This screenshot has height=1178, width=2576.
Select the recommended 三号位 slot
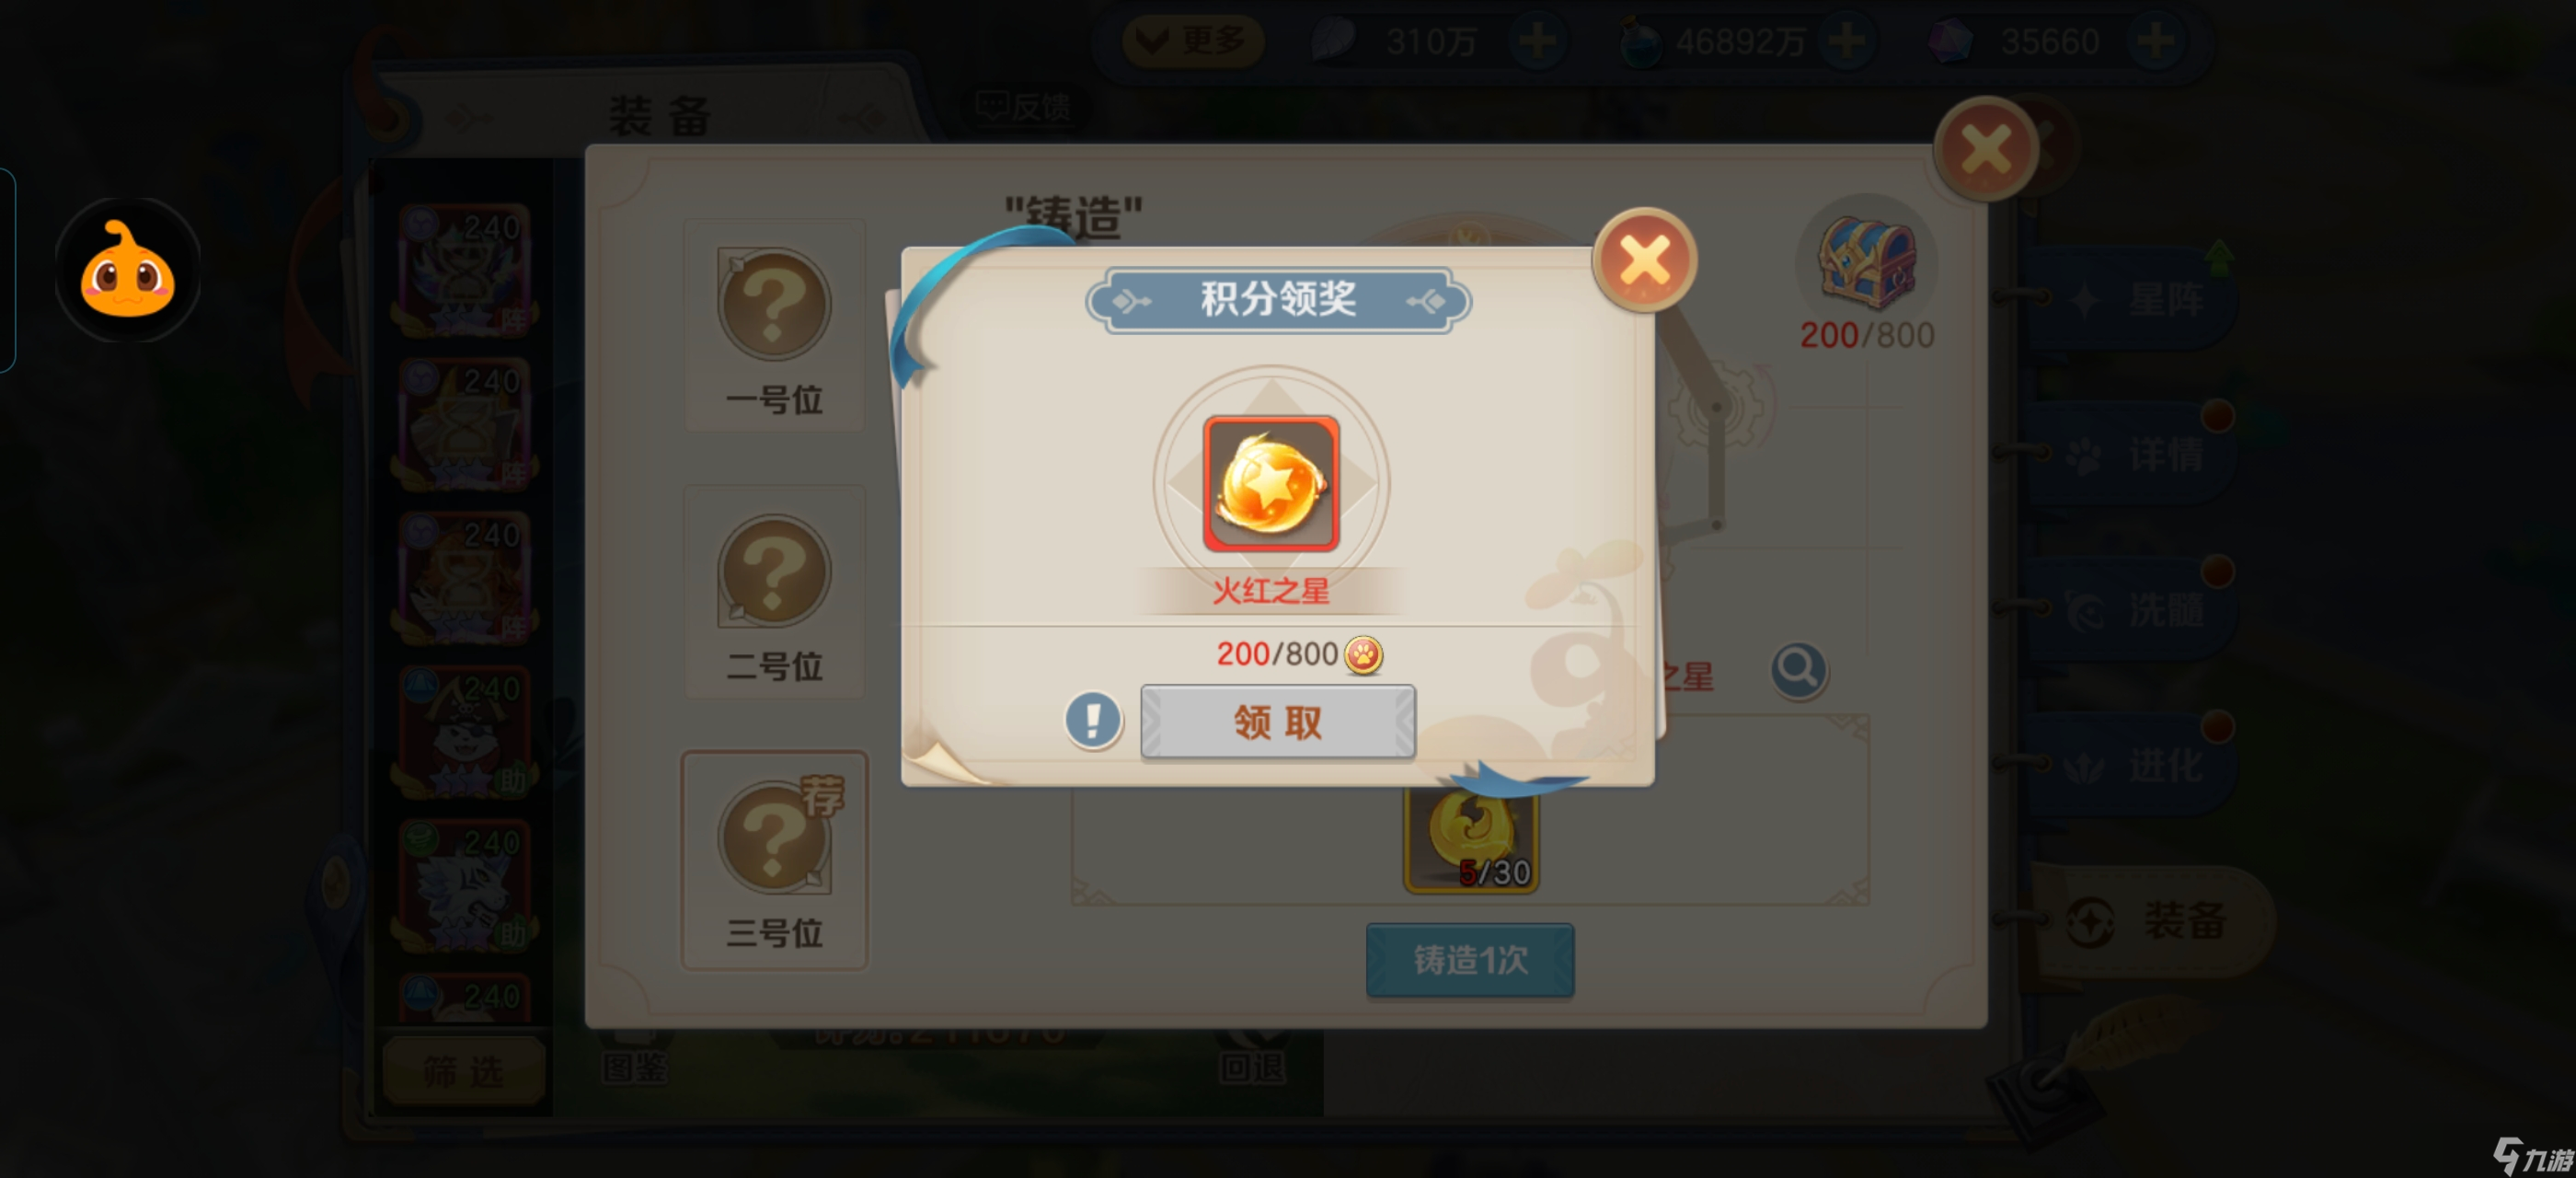coord(774,861)
